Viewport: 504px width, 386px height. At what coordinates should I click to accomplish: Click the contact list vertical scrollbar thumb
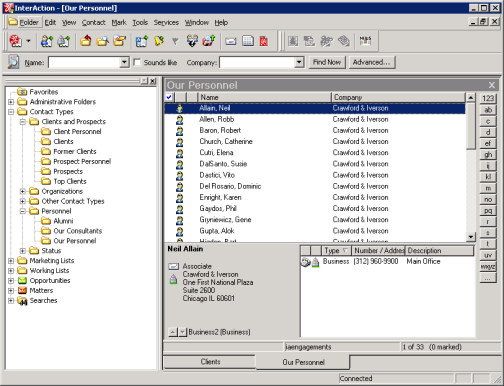(x=470, y=126)
